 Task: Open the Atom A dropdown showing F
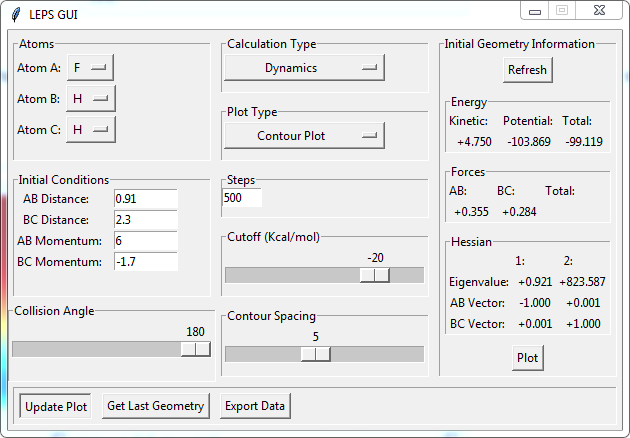point(90,68)
